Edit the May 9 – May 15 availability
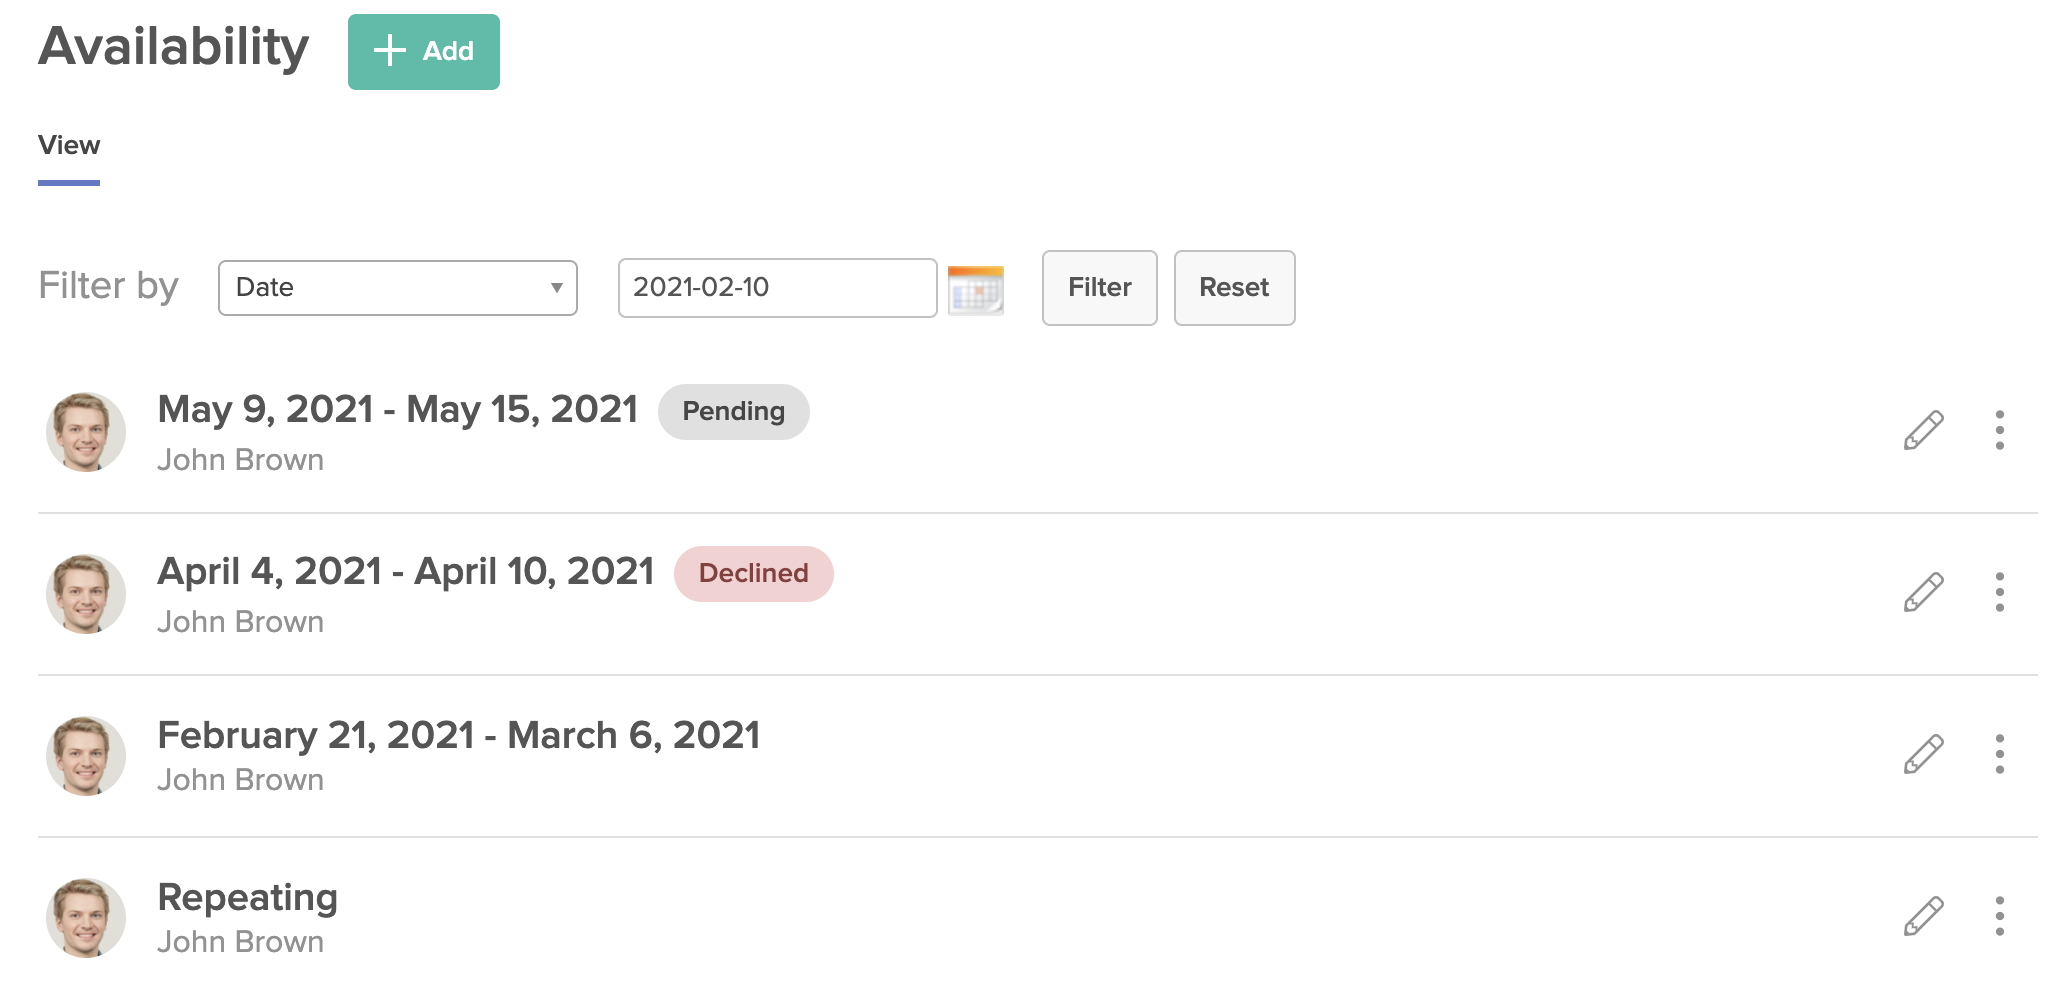Screen dimensions: 2050x984 coord(1922,430)
